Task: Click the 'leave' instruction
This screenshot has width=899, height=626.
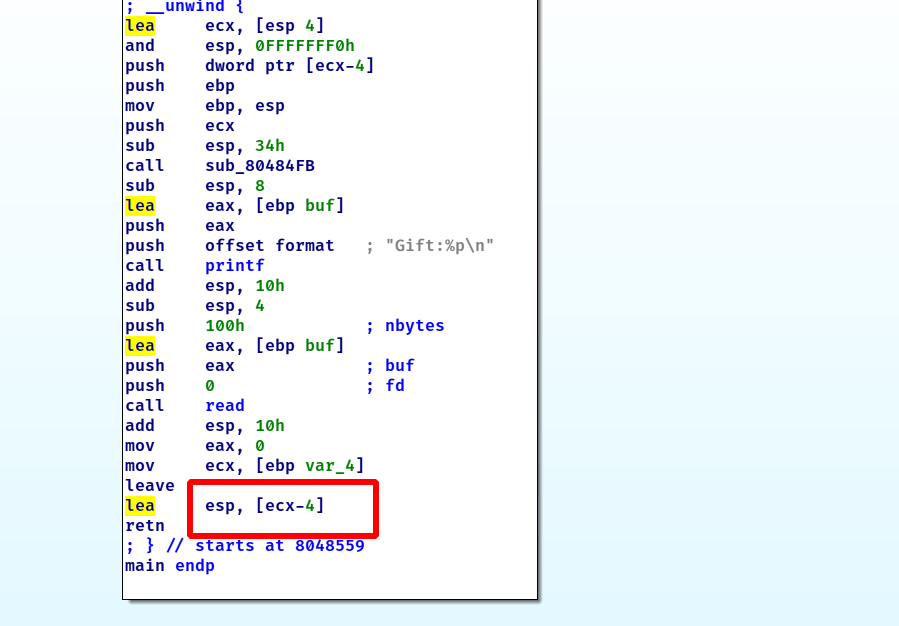Action: 150,486
